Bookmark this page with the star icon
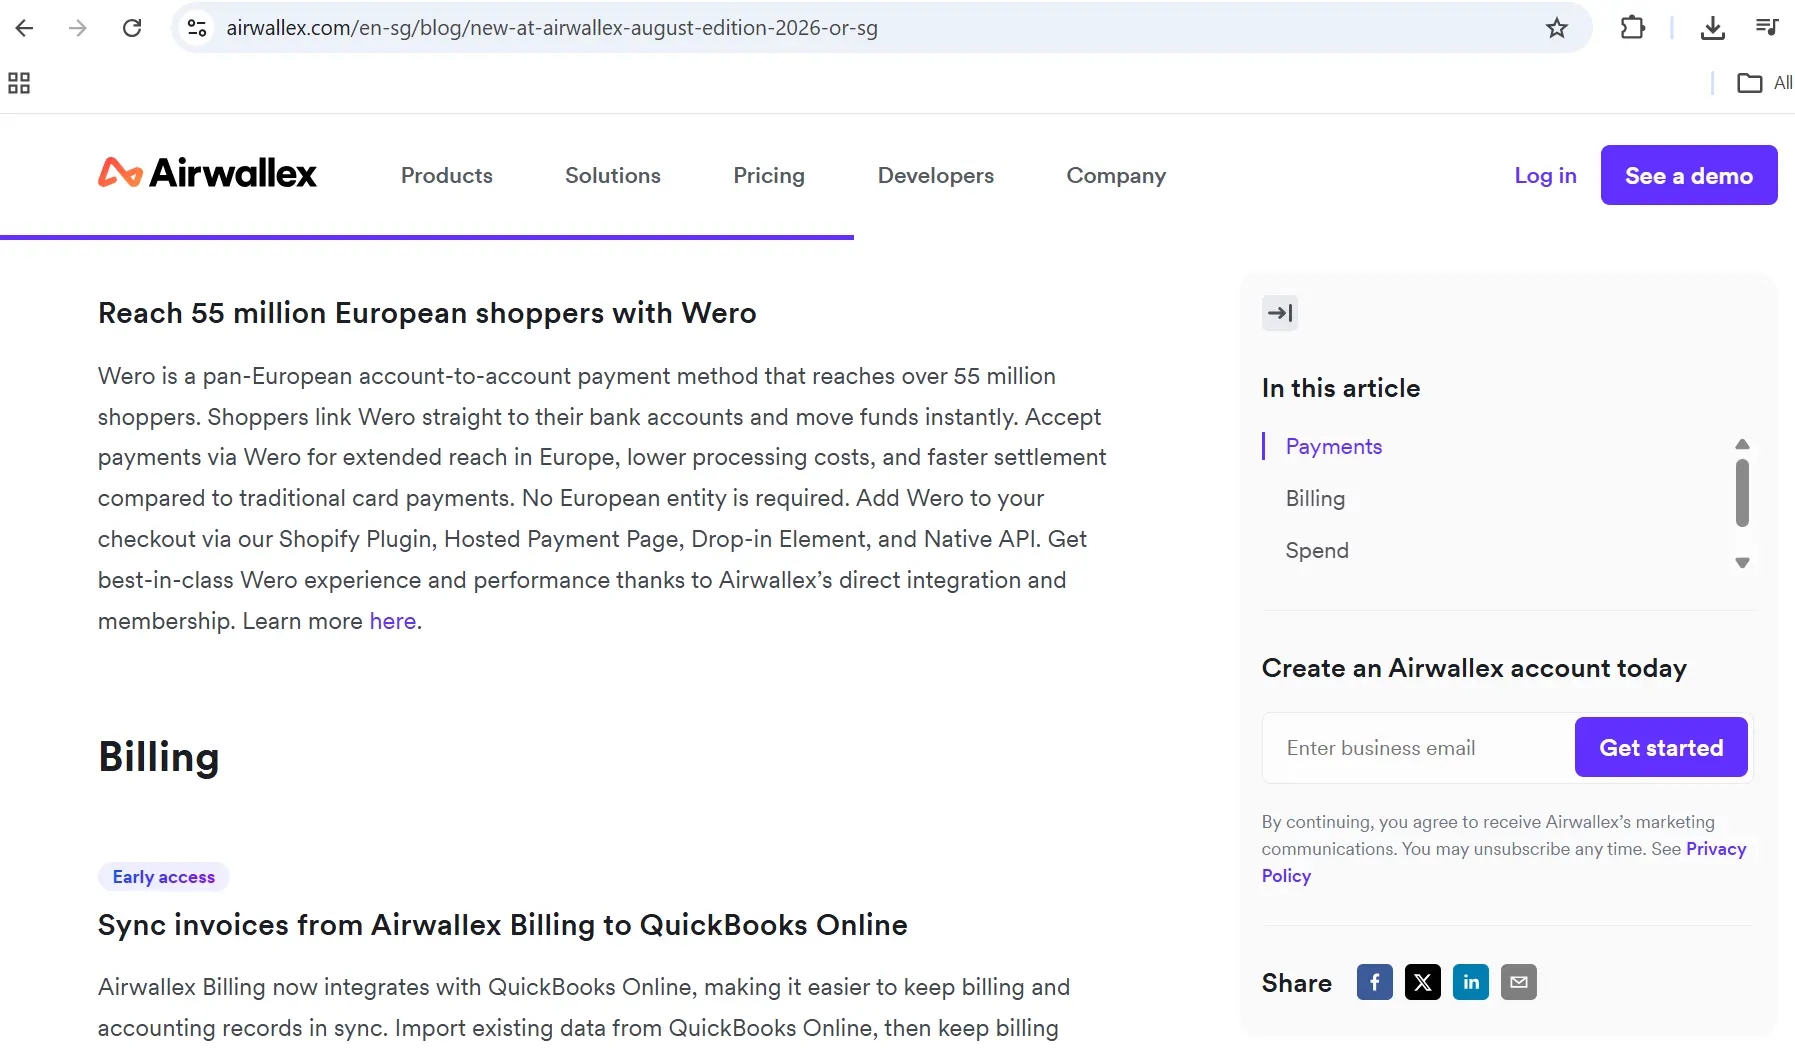1795x1054 pixels. (x=1556, y=28)
